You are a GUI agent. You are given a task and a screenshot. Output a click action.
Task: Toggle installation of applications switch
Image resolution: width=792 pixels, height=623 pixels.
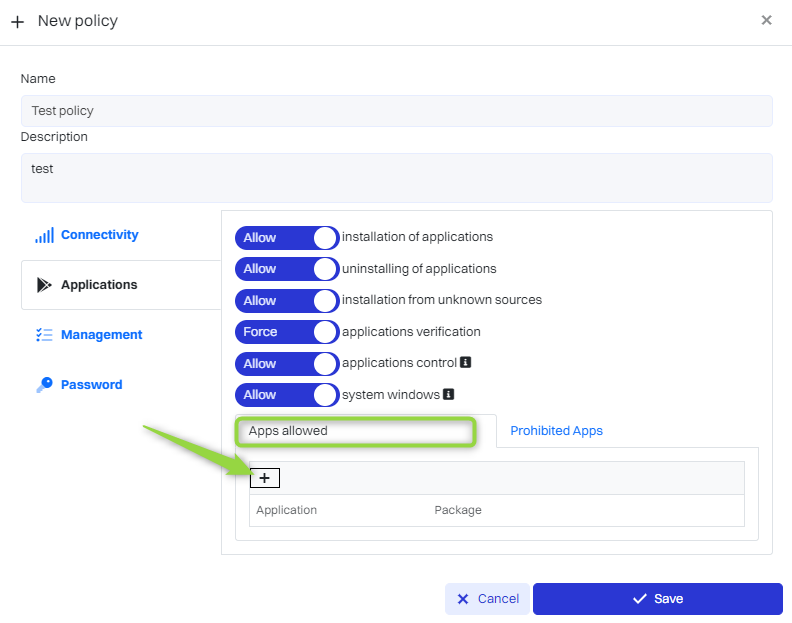[287, 238]
